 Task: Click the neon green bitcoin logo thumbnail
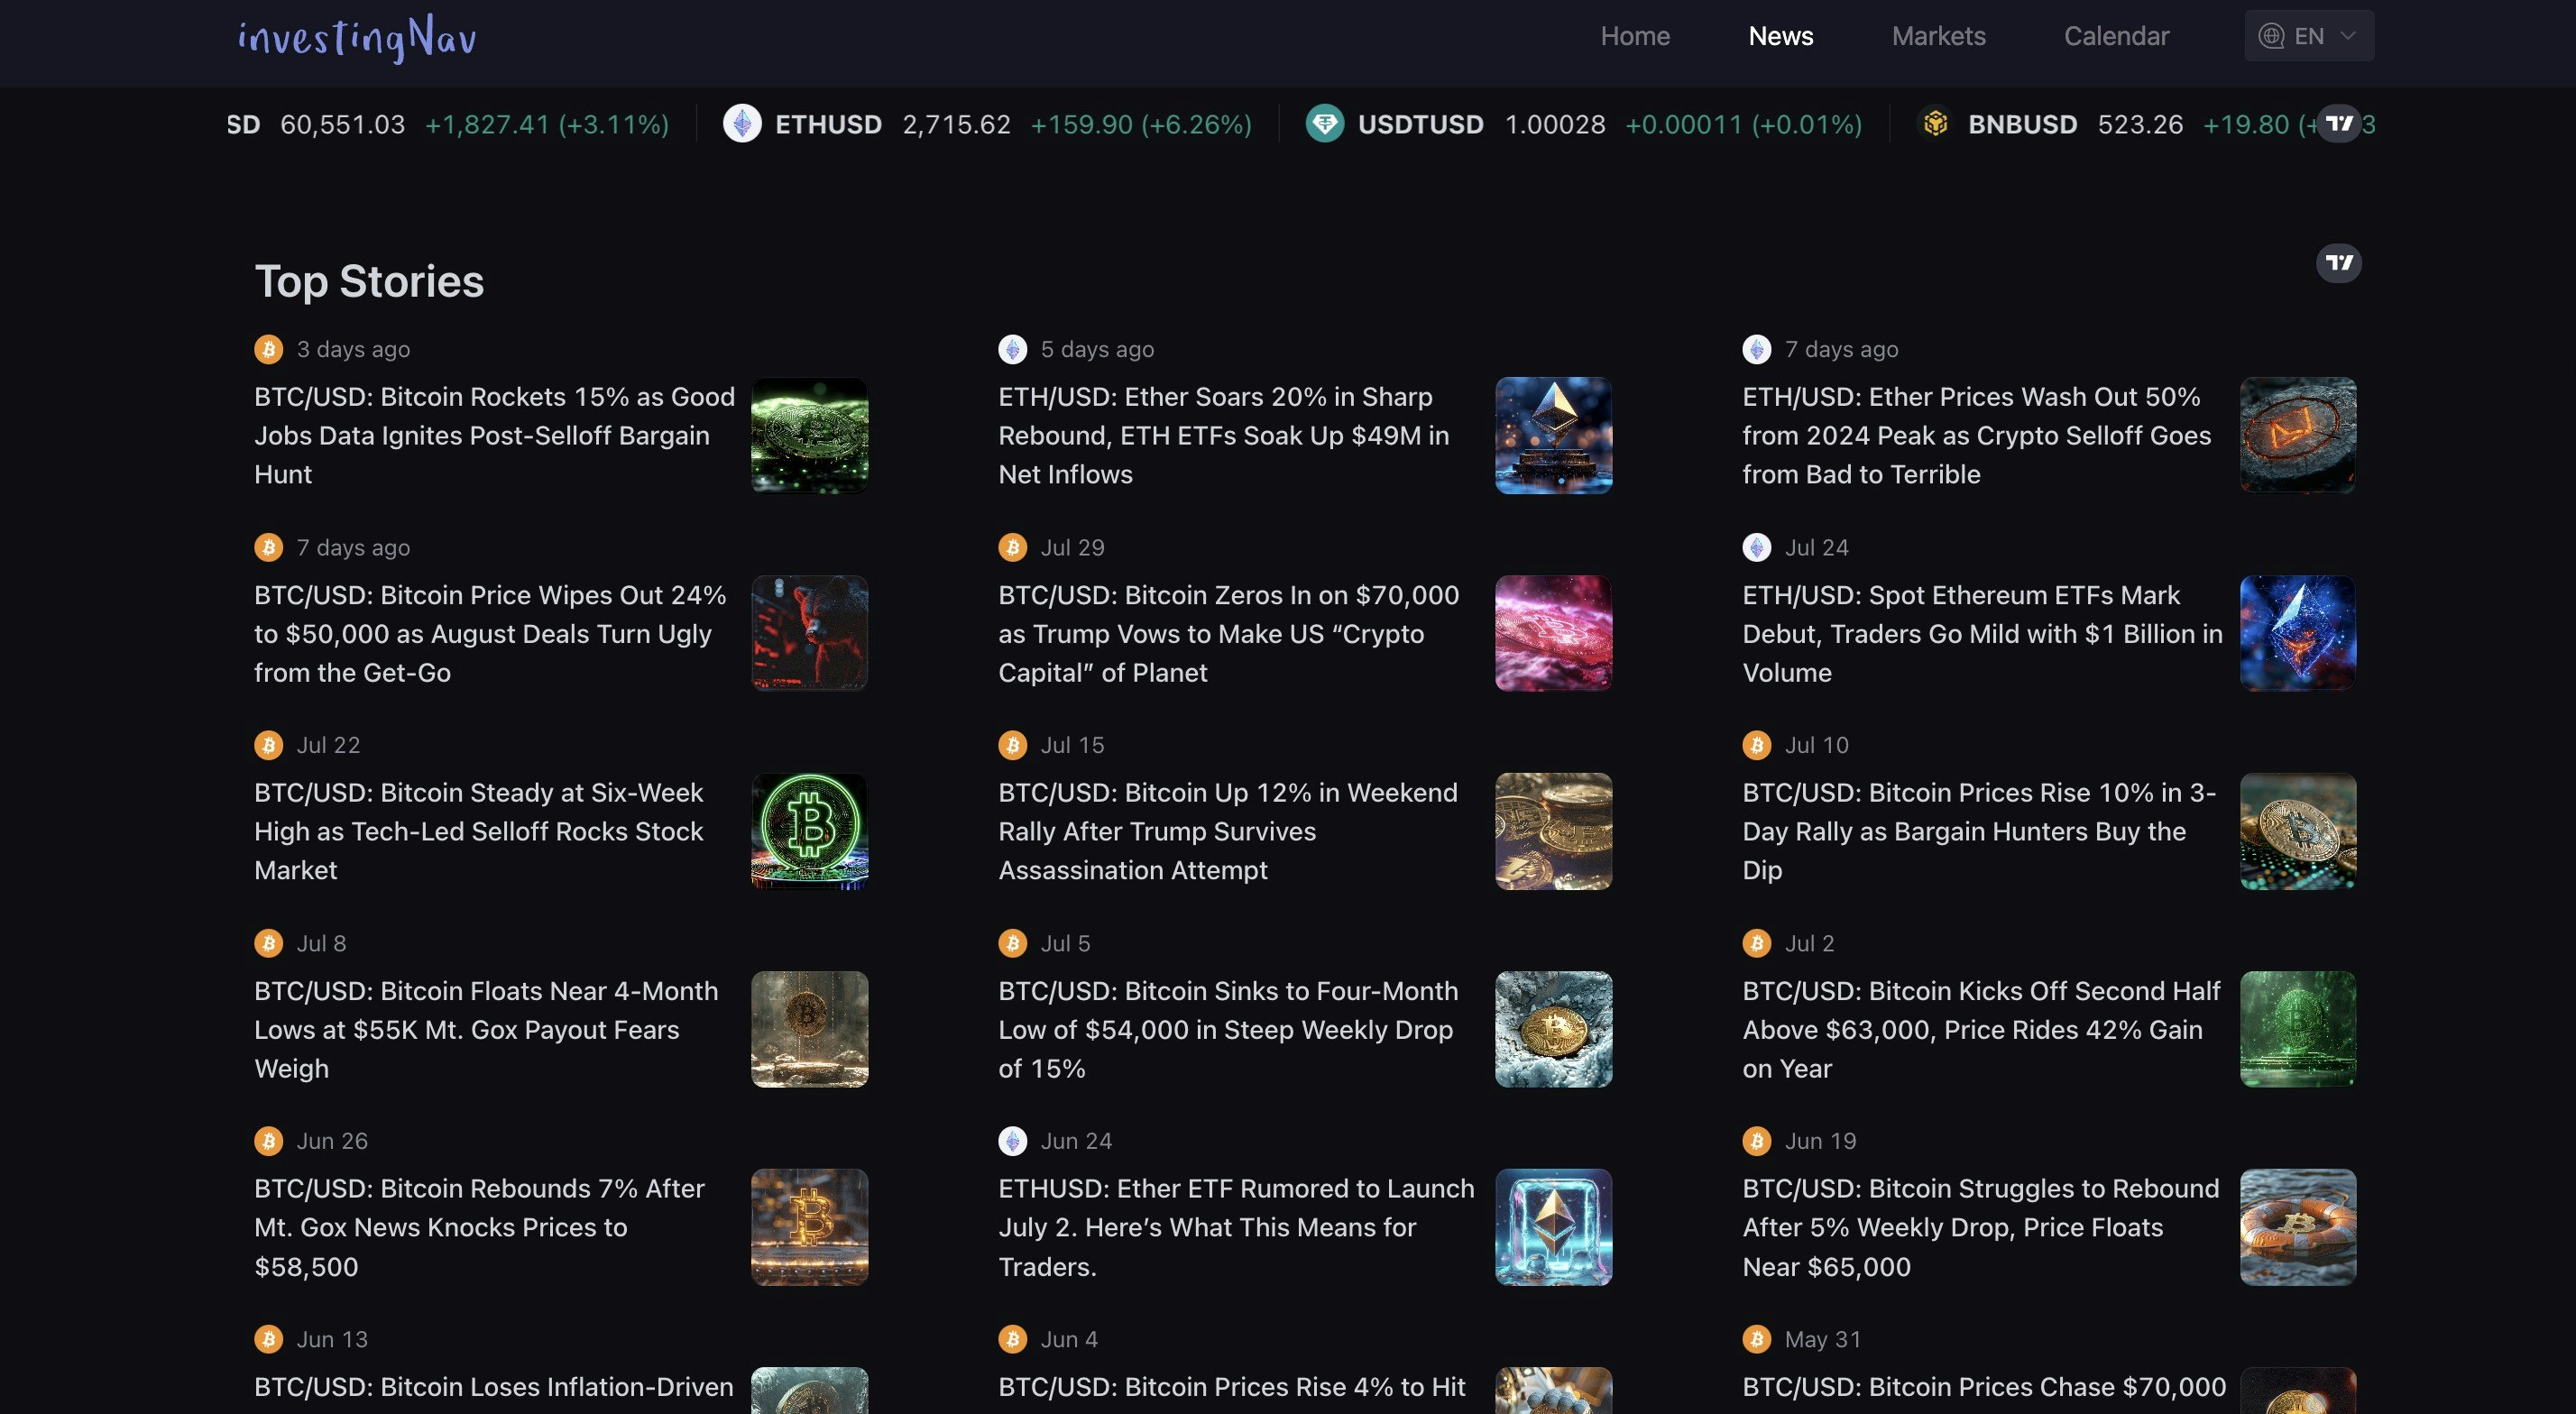pos(809,831)
